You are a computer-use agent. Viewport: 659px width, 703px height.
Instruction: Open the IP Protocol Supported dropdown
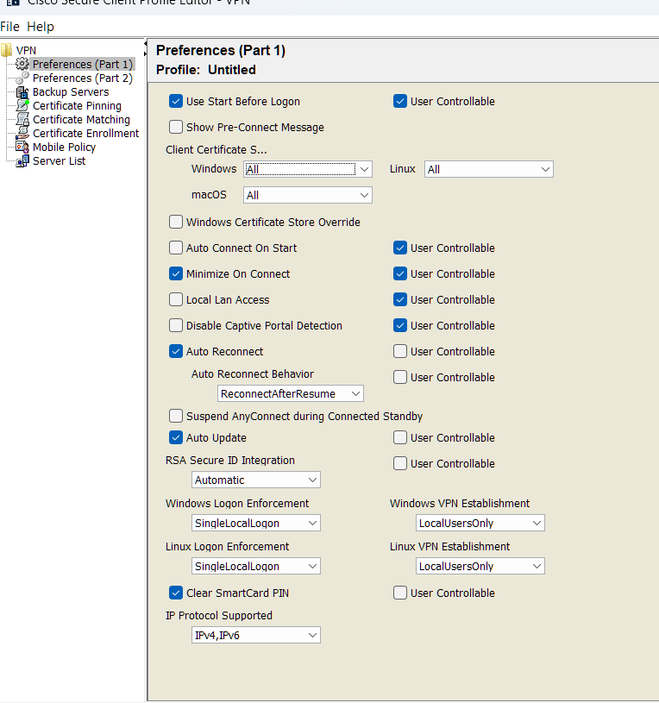(x=256, y=636)
